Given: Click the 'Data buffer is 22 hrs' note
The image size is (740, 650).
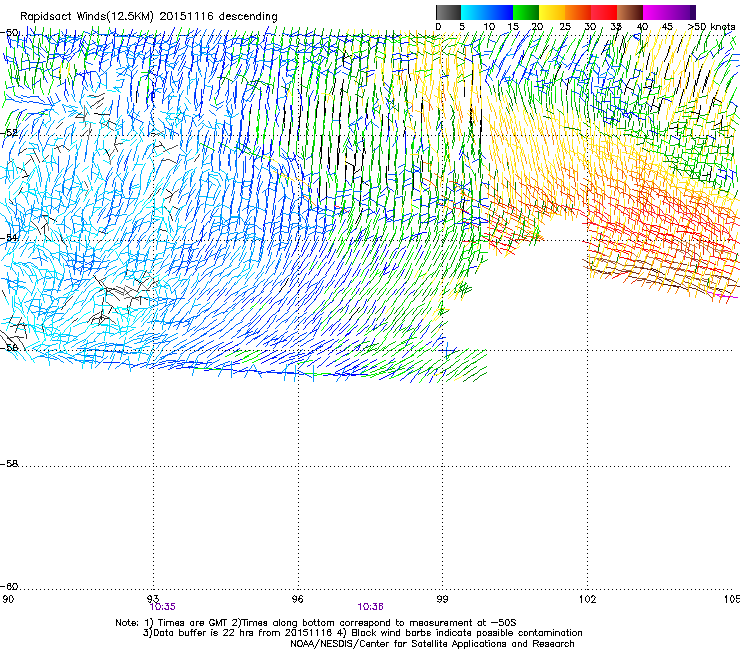Looking at the screenshot, I should (x=362, y=633).
